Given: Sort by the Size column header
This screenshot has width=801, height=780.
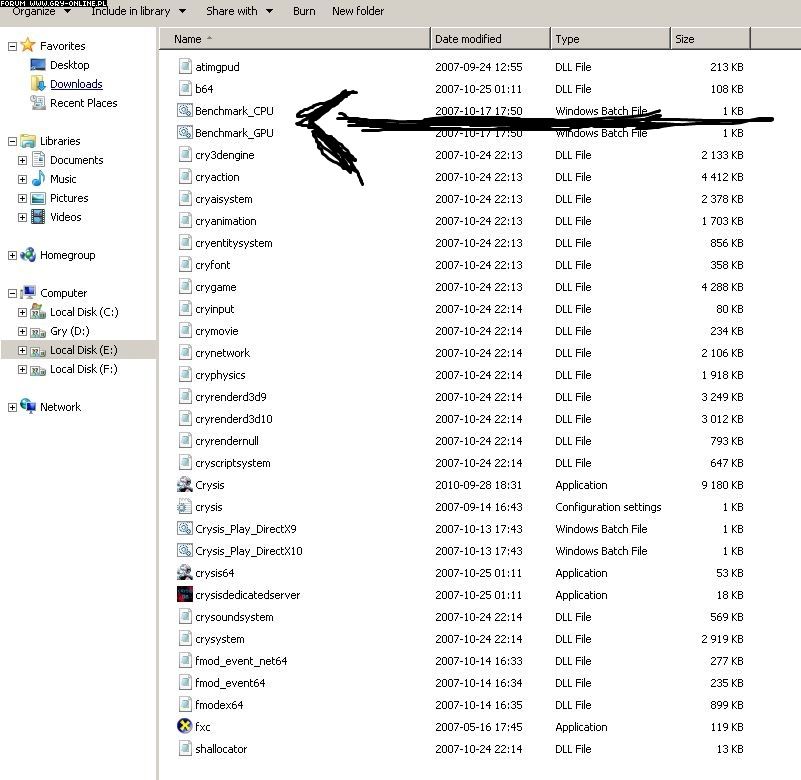Looking at the screenshot, I should [x=711, y=39].
